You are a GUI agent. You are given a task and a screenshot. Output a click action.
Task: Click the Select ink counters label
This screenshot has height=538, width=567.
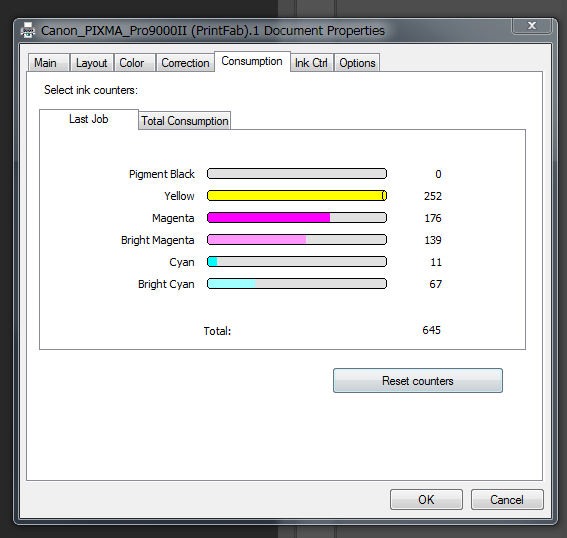(x=91, y=90)
